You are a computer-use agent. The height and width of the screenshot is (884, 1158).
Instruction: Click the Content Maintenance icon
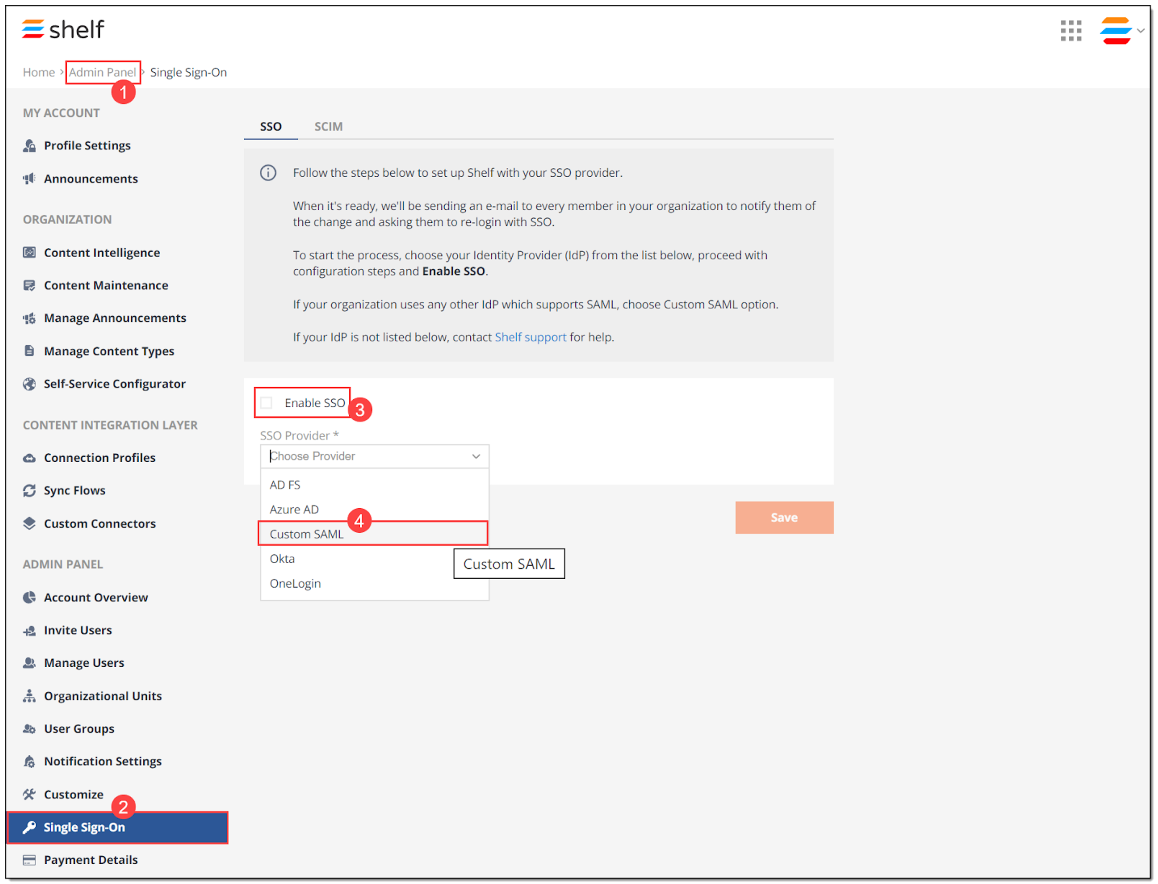30,285
